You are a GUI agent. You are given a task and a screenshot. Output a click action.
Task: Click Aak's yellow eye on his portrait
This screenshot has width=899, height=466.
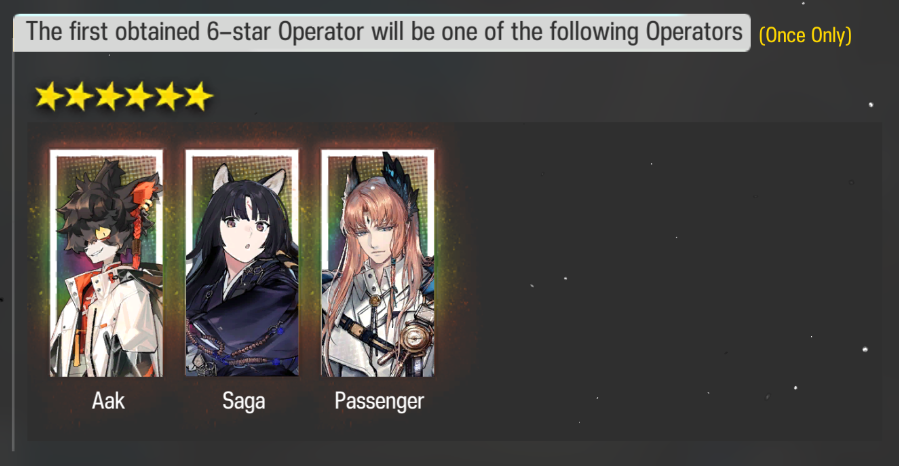pyautogui.click(x=104, y=233)
